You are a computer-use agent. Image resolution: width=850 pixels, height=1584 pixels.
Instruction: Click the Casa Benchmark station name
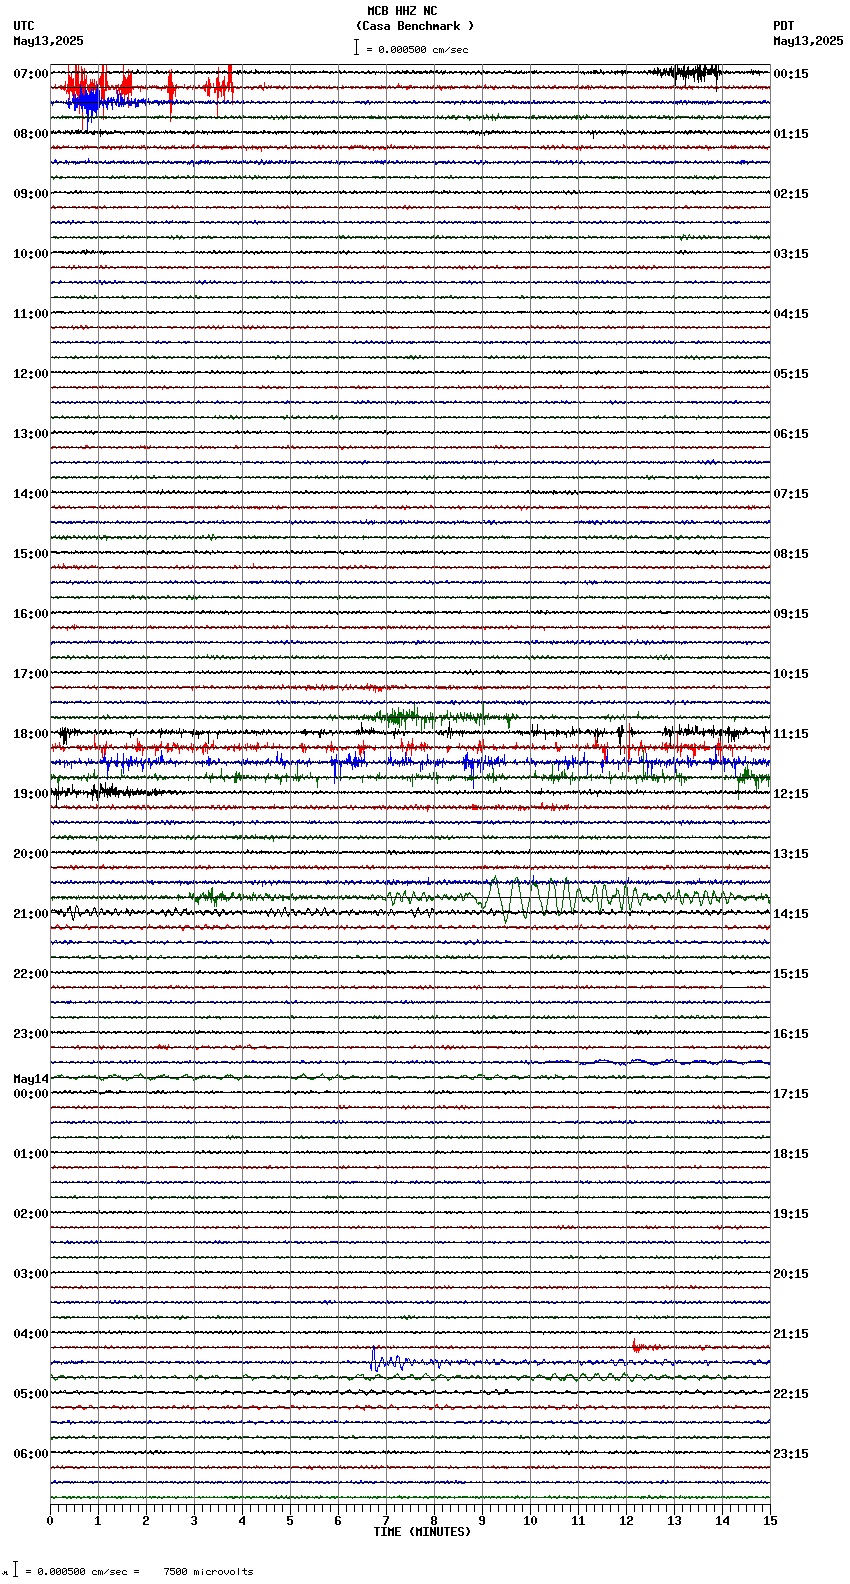point(415,26)
